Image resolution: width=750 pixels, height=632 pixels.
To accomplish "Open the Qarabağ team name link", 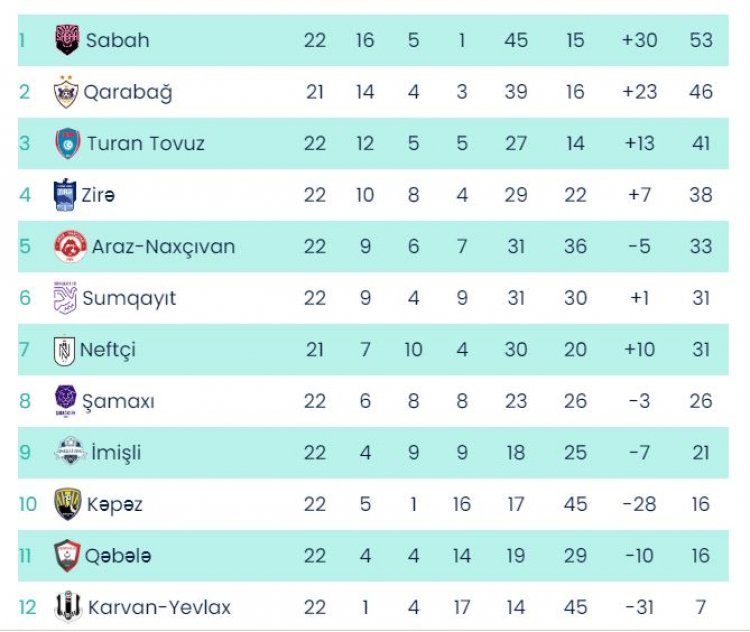I will [127, 92].
